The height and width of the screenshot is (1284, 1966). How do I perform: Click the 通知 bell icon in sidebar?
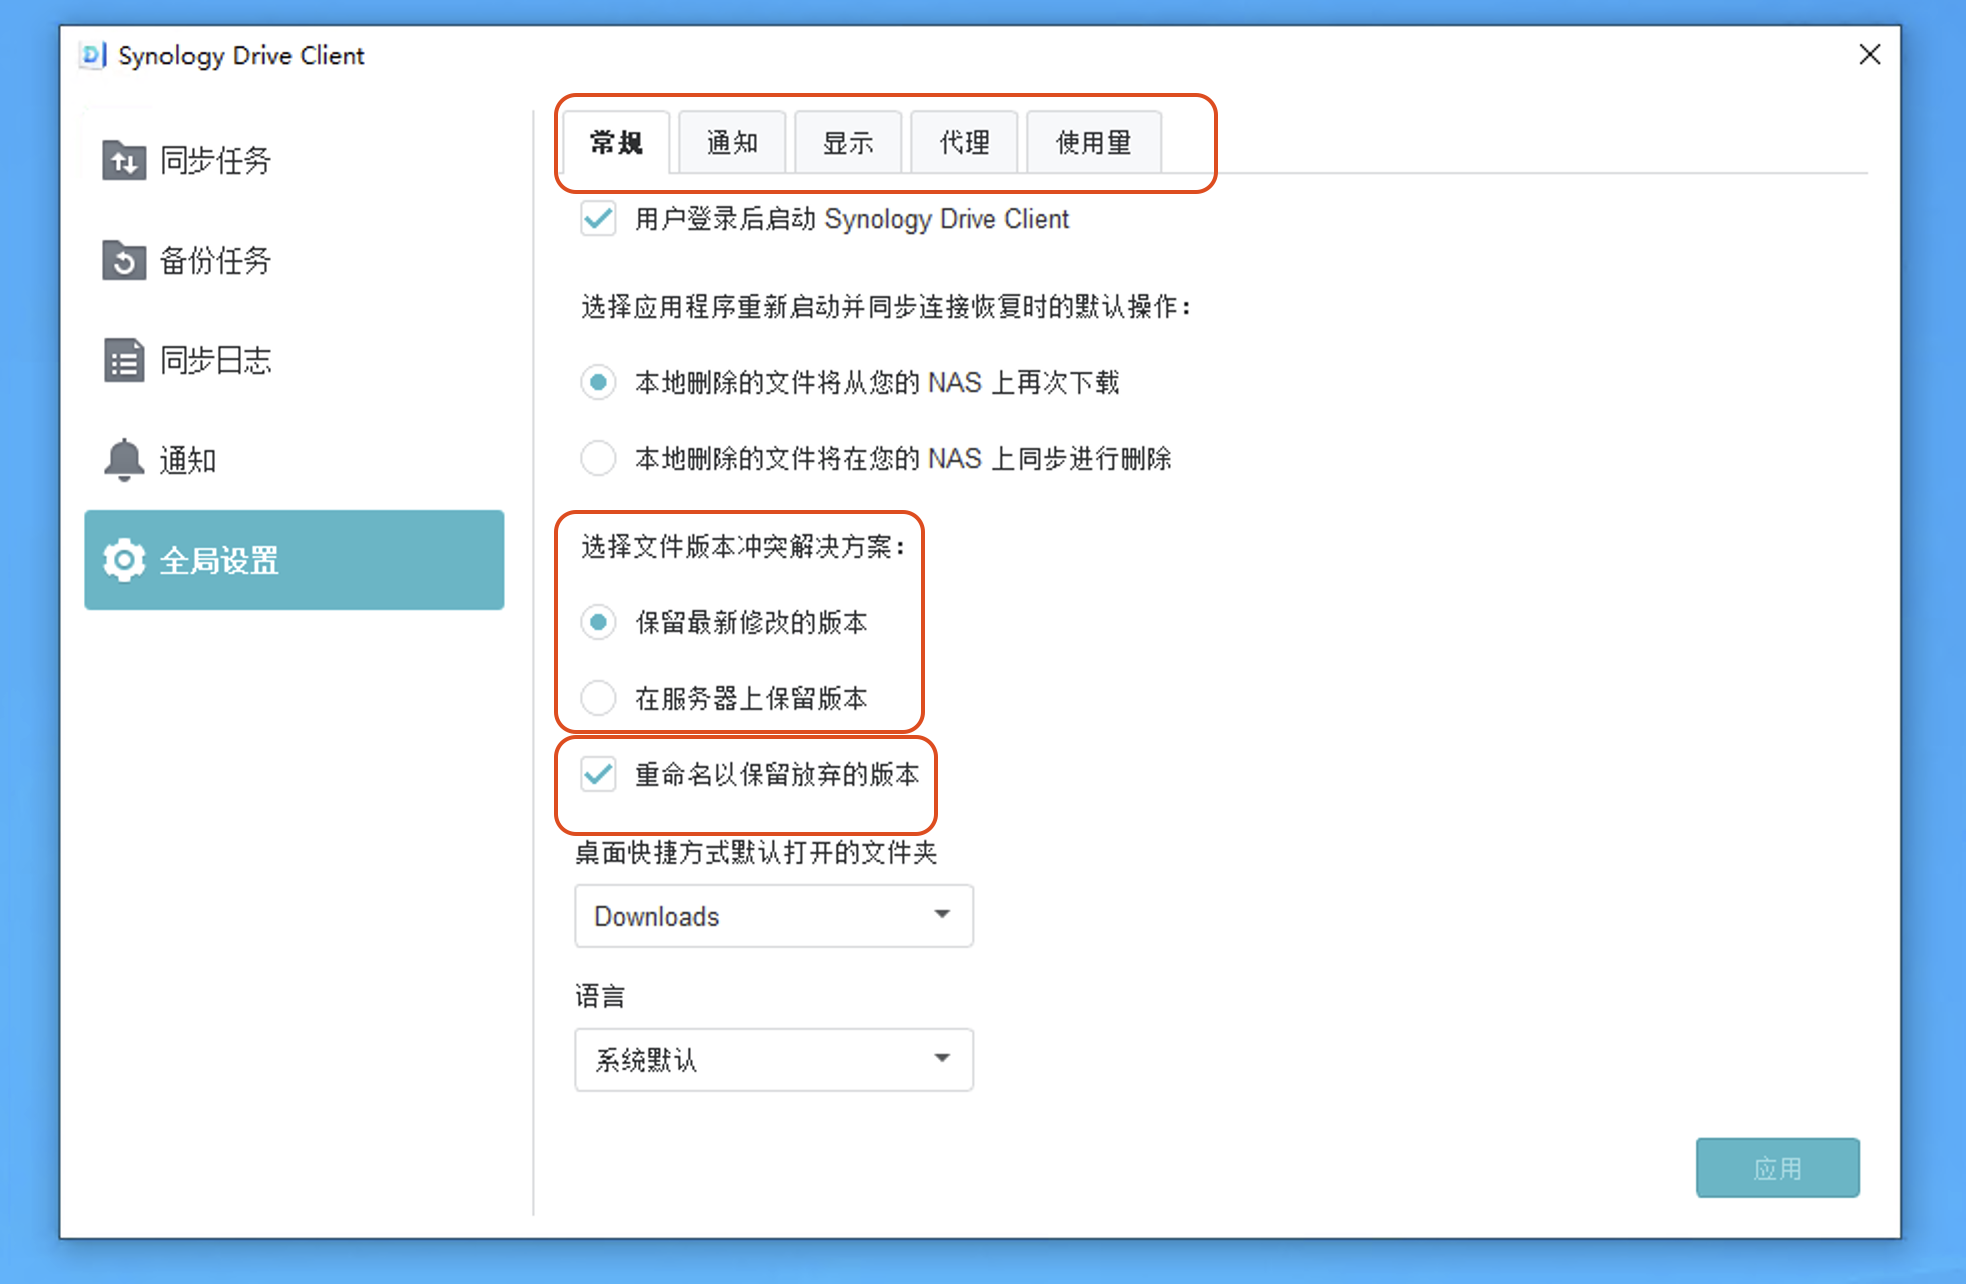124,460
